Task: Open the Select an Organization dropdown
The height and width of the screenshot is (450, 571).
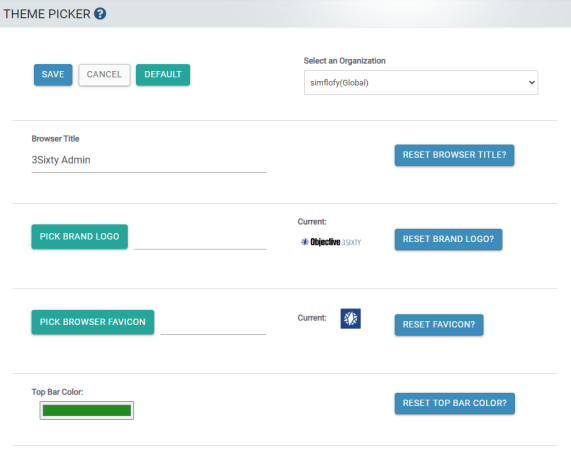Action: pyautogui.click(x=421, y=83)
